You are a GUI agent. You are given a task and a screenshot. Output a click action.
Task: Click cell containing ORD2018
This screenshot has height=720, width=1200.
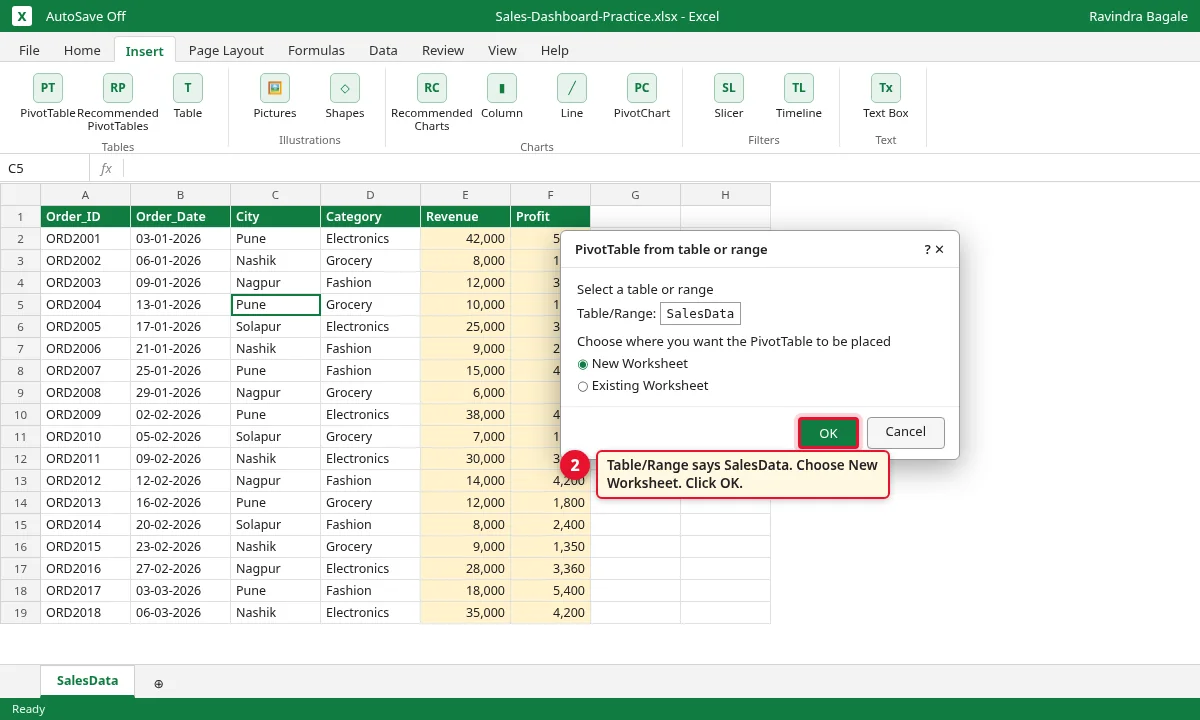(x=85, y=612)
